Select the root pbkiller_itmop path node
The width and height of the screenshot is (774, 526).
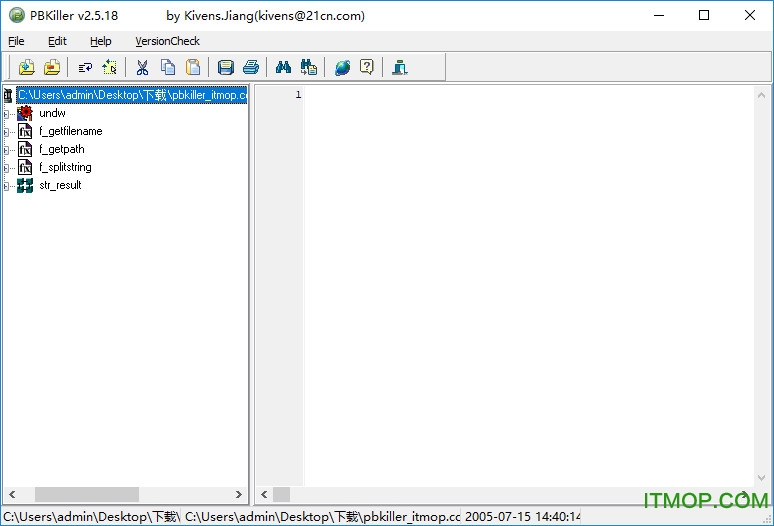pos(132,95)
